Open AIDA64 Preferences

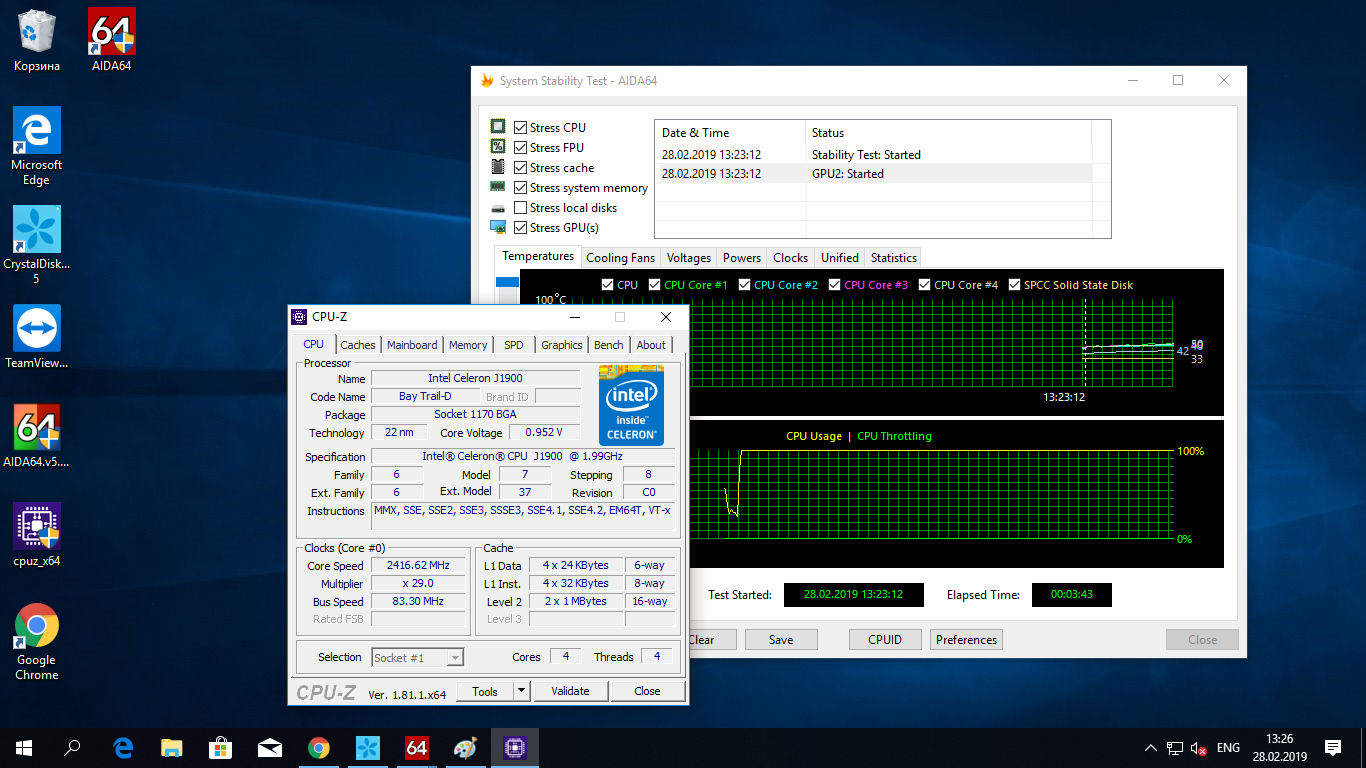(x=966, y=640)
